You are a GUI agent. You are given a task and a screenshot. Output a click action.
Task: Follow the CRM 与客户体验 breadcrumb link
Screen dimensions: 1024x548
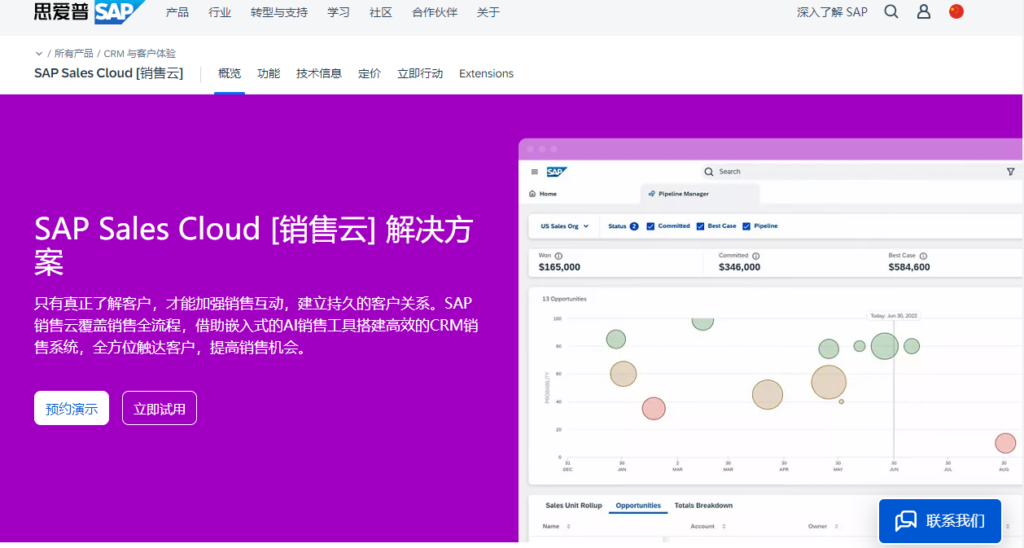pyautogui.click(x=140, y=54)
